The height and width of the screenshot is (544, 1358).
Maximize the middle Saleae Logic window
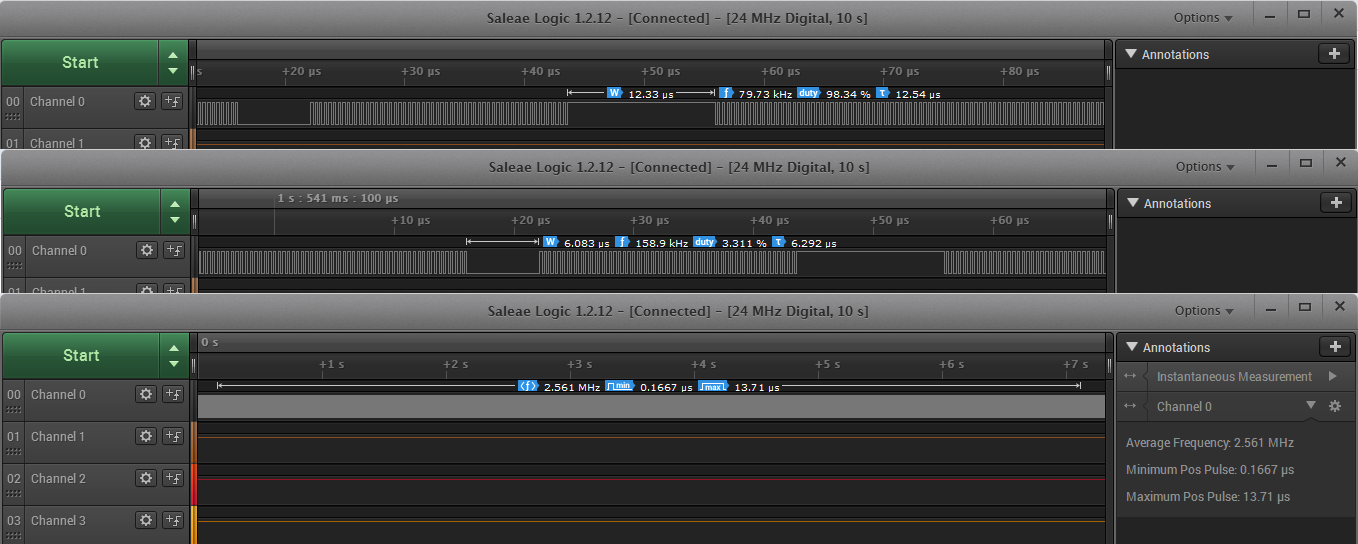click(1305, 163)
